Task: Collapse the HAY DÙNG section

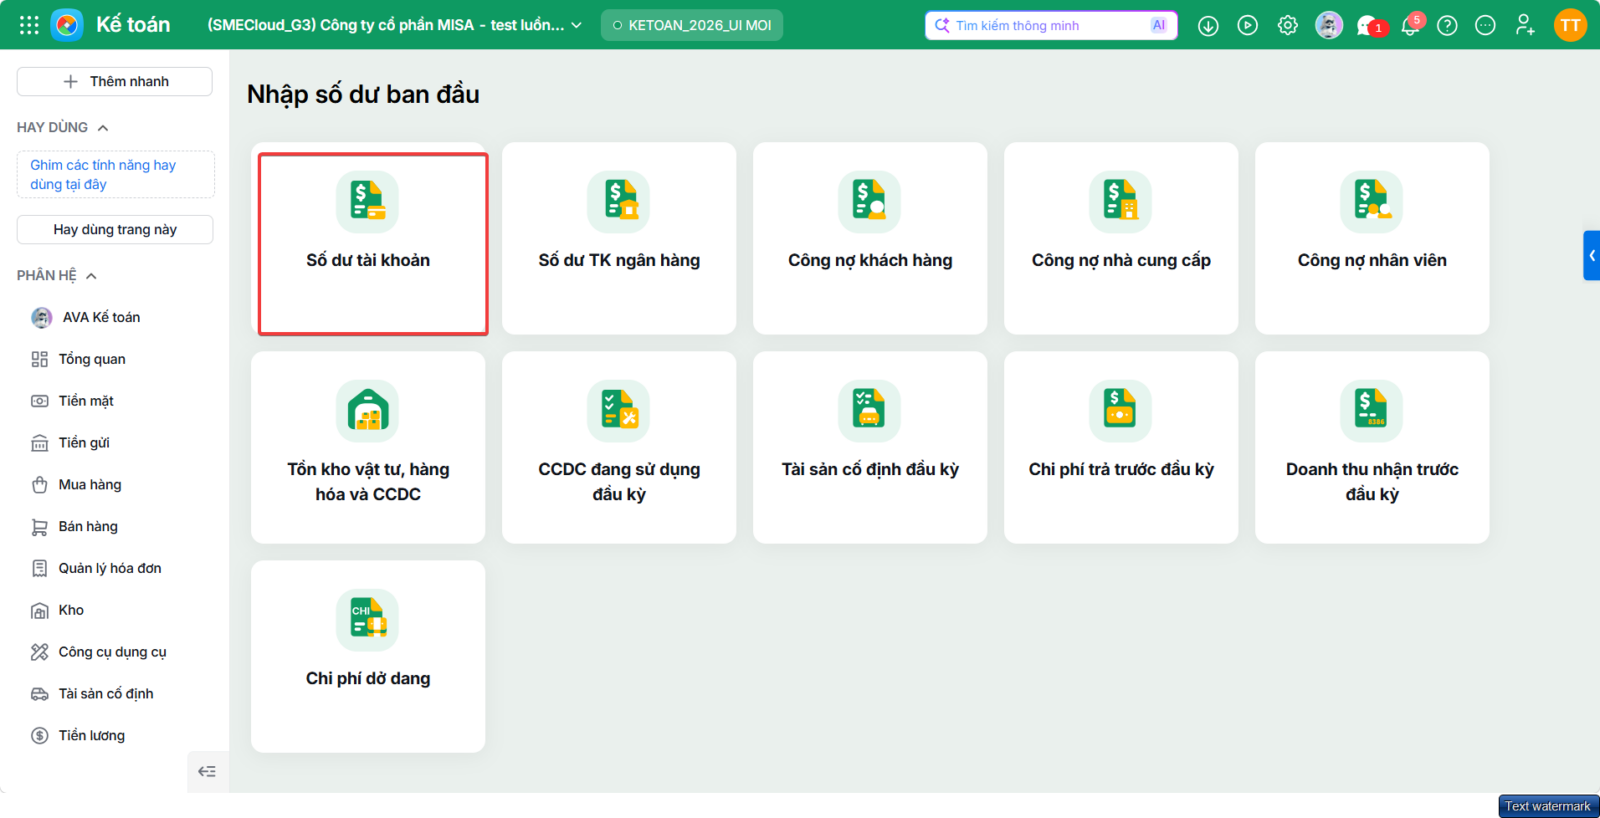Action: point(103,128)
